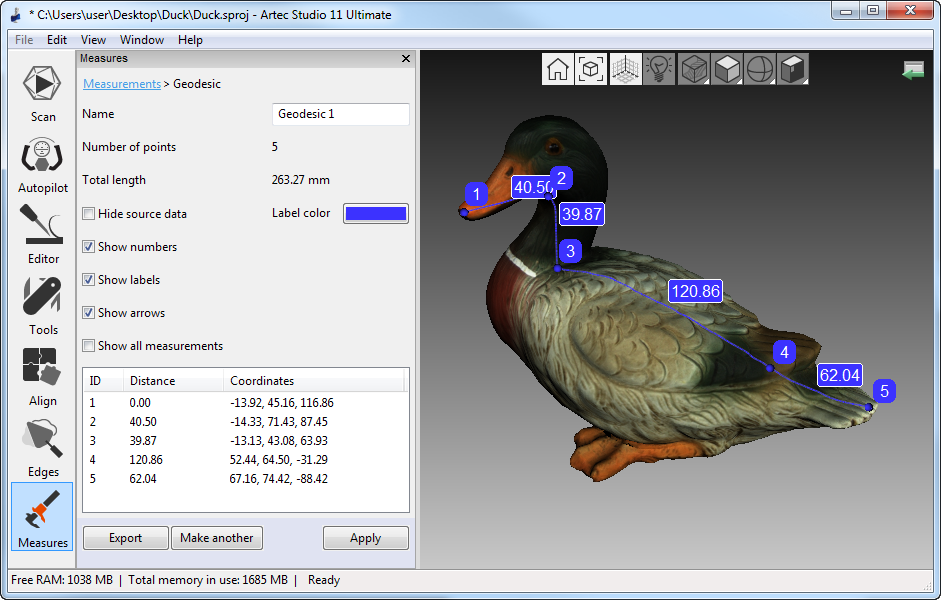Click the Home view icon
The width and height of the screenshot is (941, 600).
[558, 69]
